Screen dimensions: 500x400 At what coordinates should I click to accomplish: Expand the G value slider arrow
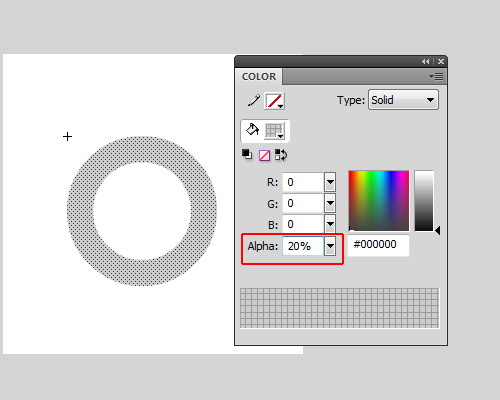pyautogui.click(x=330, y=203)
